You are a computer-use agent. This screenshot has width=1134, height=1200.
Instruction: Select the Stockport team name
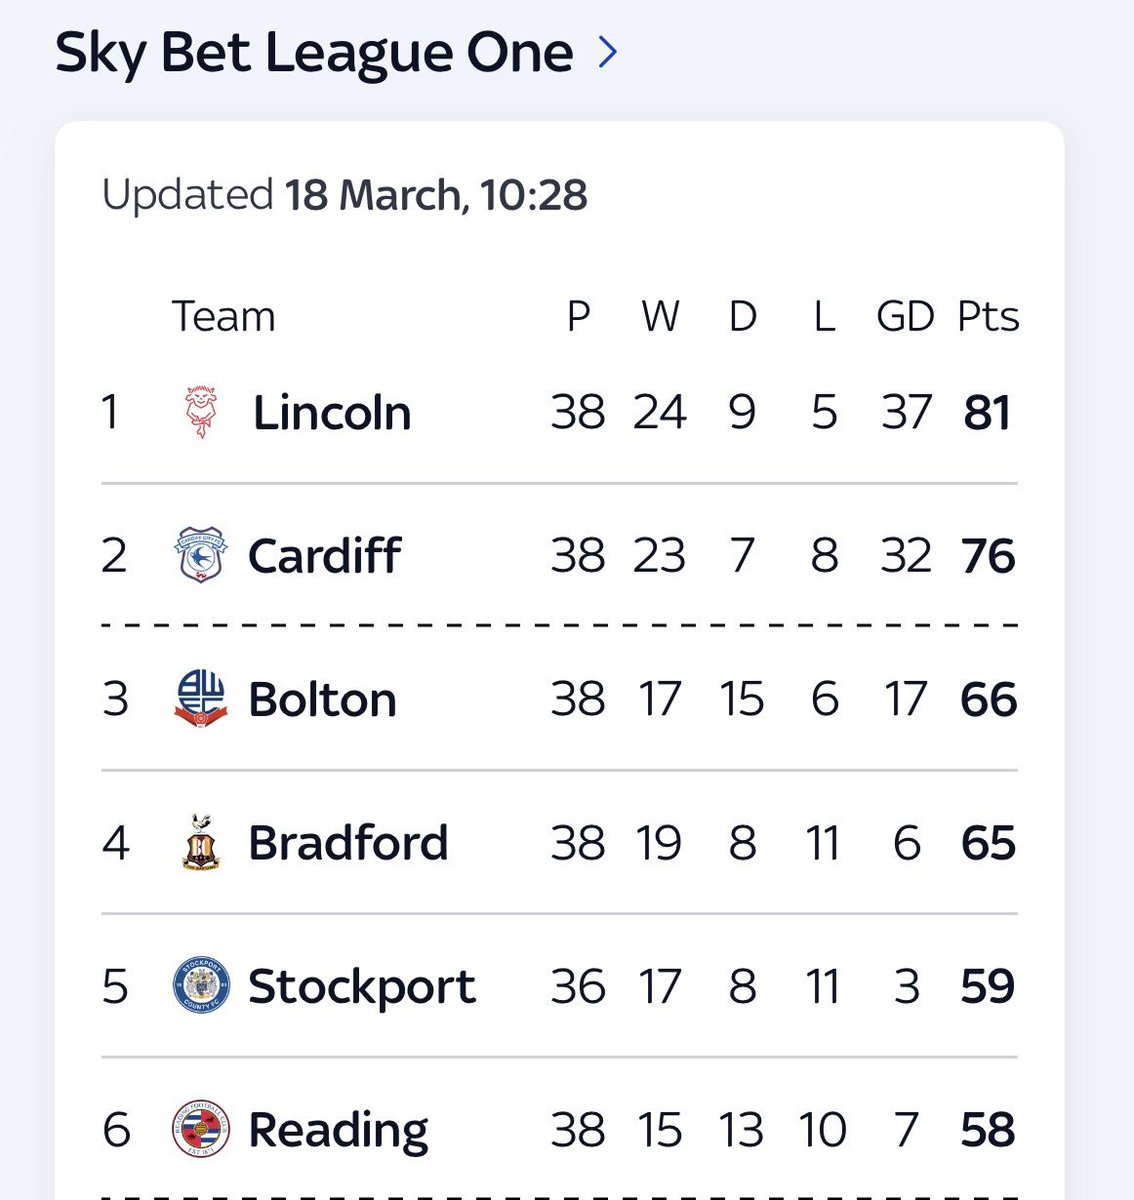tap(362, 987)
